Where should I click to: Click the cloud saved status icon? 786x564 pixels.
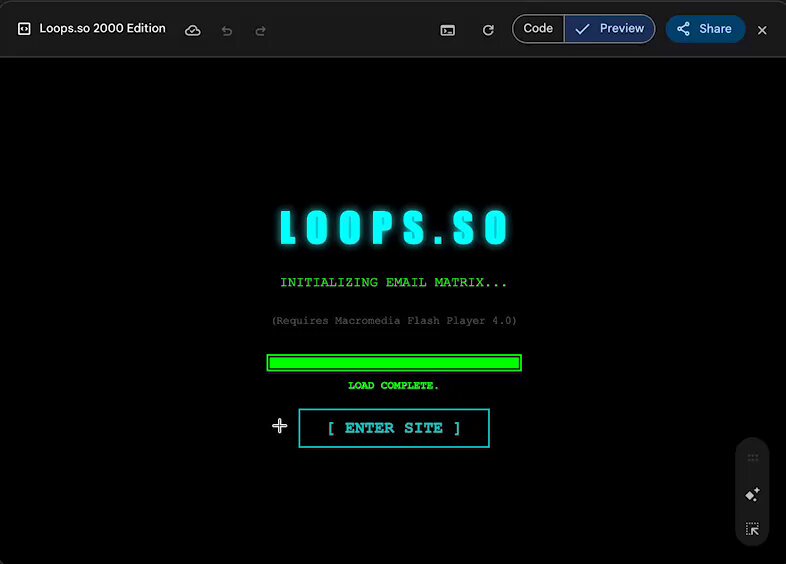point(192,31)
